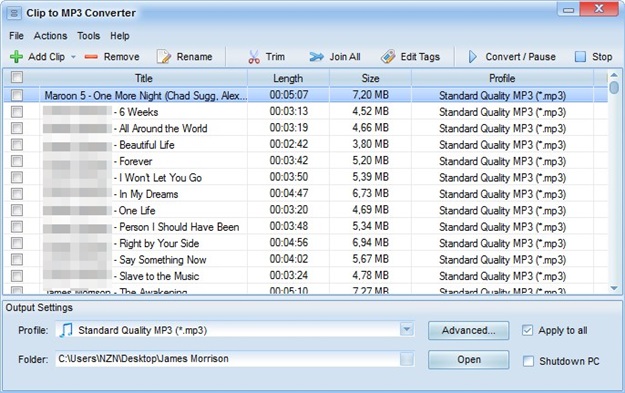Viewport: 625px width, 393px height.
Task: Check the box for Beautiful Life
Action: coord(17,144)
